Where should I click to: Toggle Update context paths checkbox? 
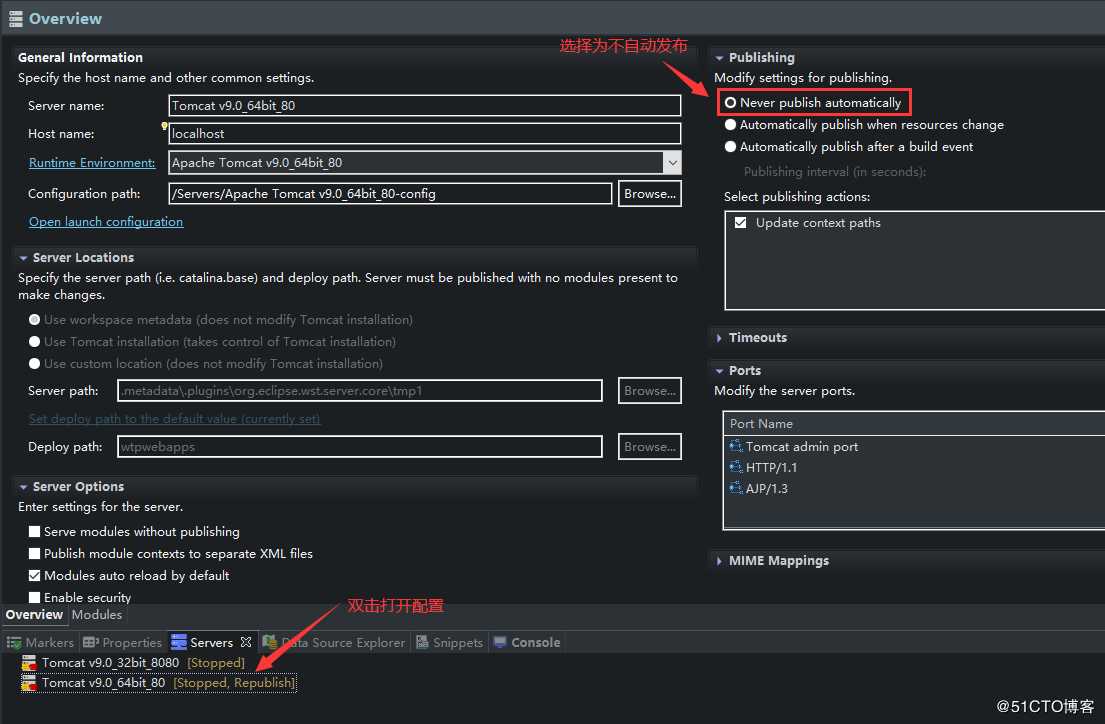click(741, 223)
